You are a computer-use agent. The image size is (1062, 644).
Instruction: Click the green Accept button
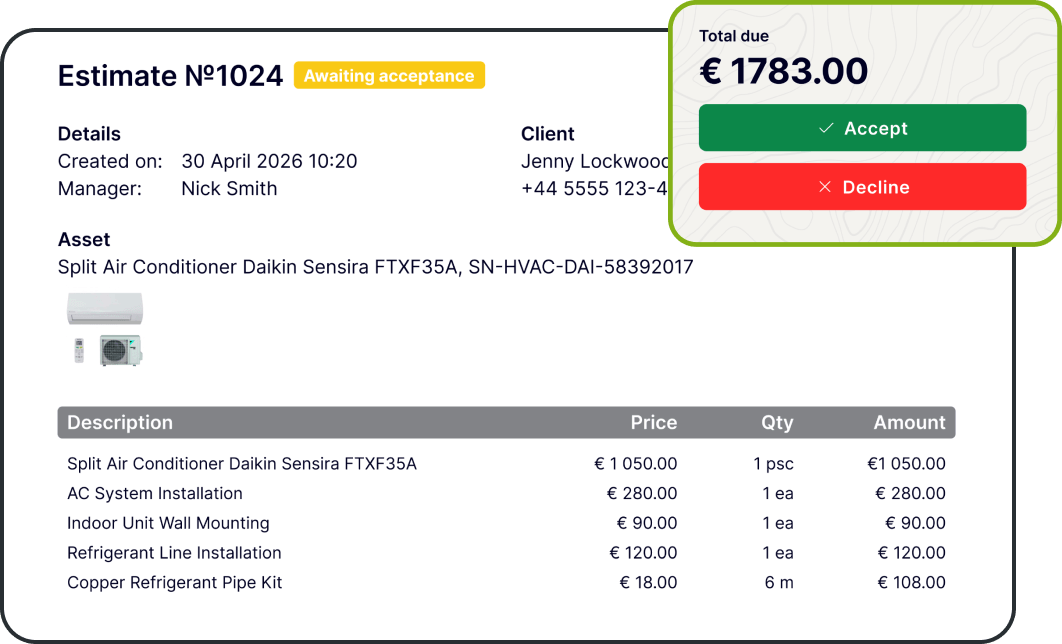[862, 128]
